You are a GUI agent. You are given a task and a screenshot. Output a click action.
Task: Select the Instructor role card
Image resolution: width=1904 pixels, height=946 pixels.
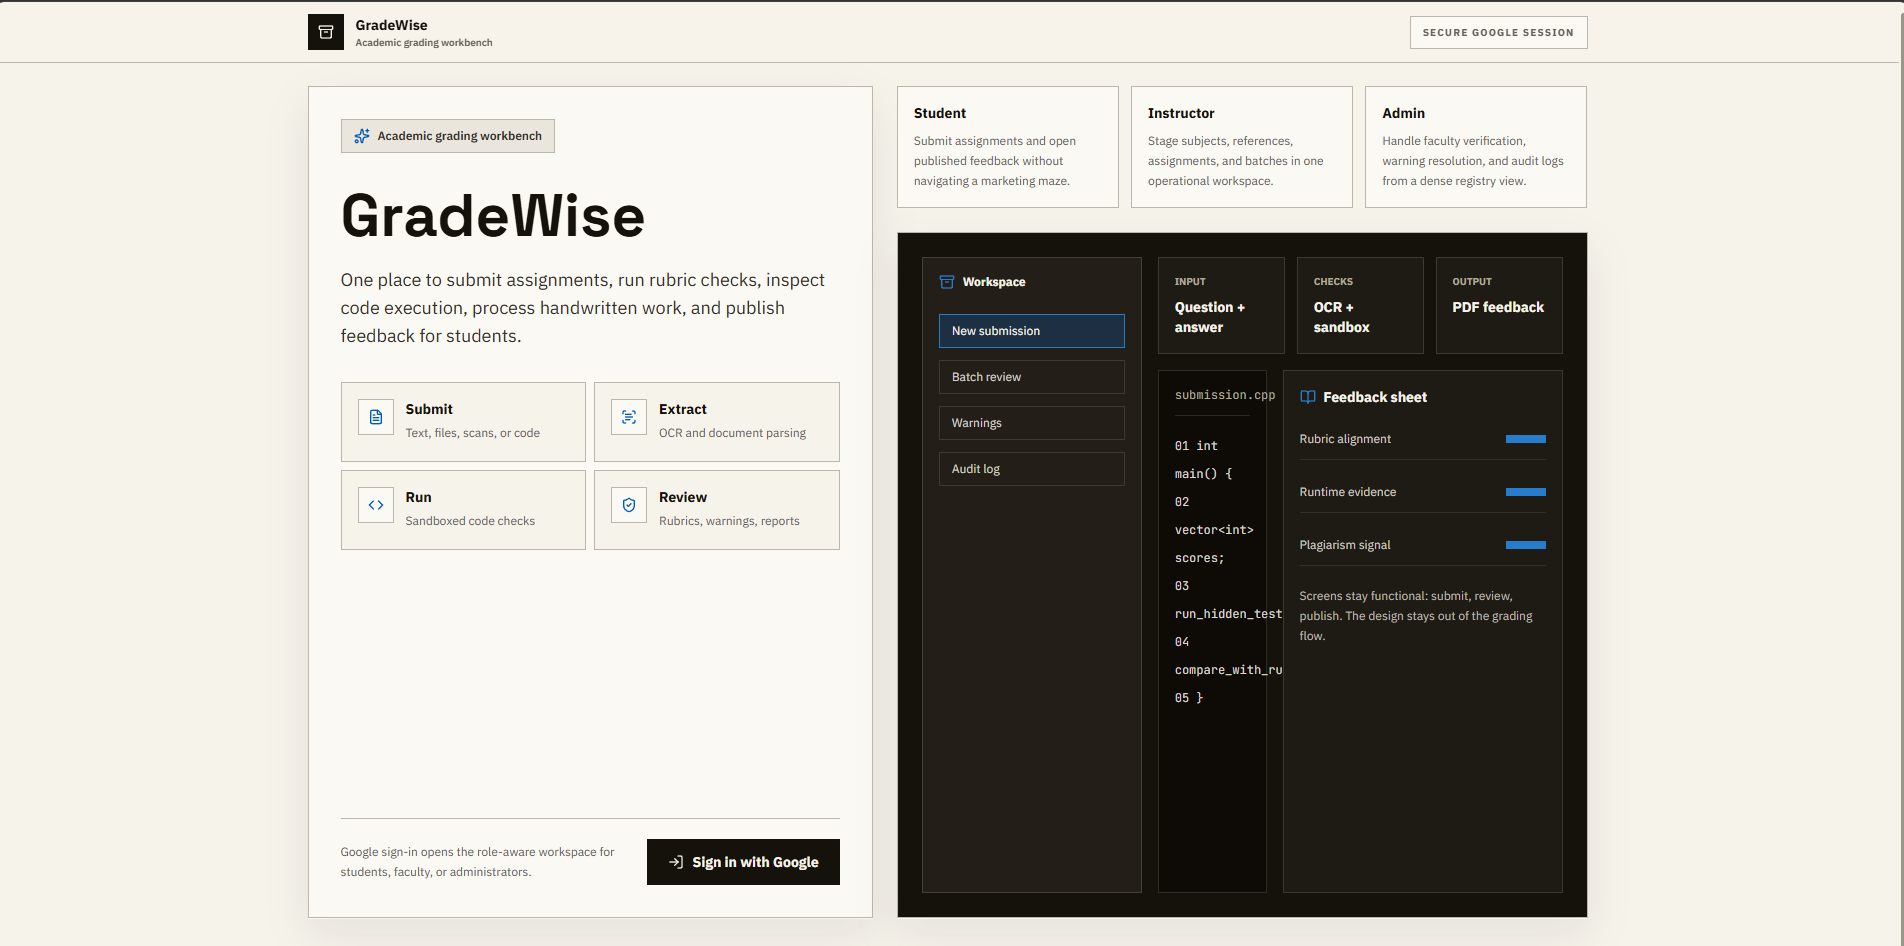tap(1242, 147)
